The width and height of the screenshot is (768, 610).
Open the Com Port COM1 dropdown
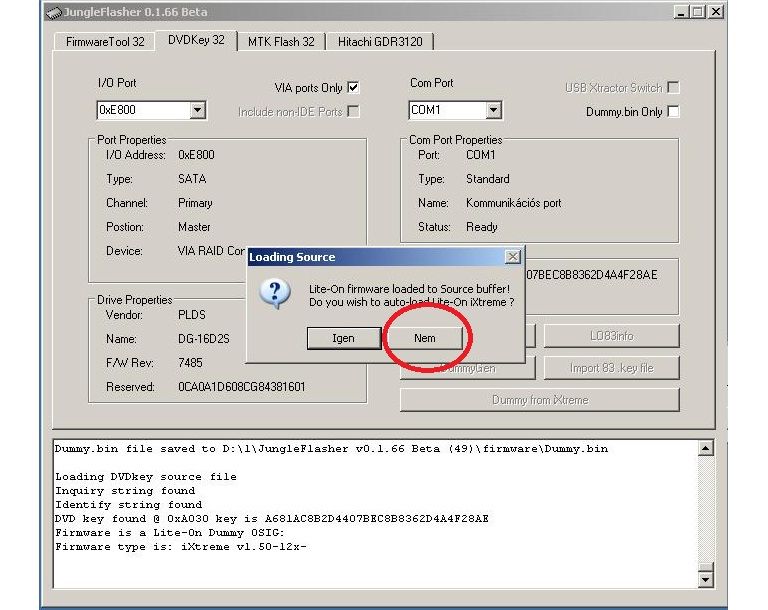tap(493, 111)
